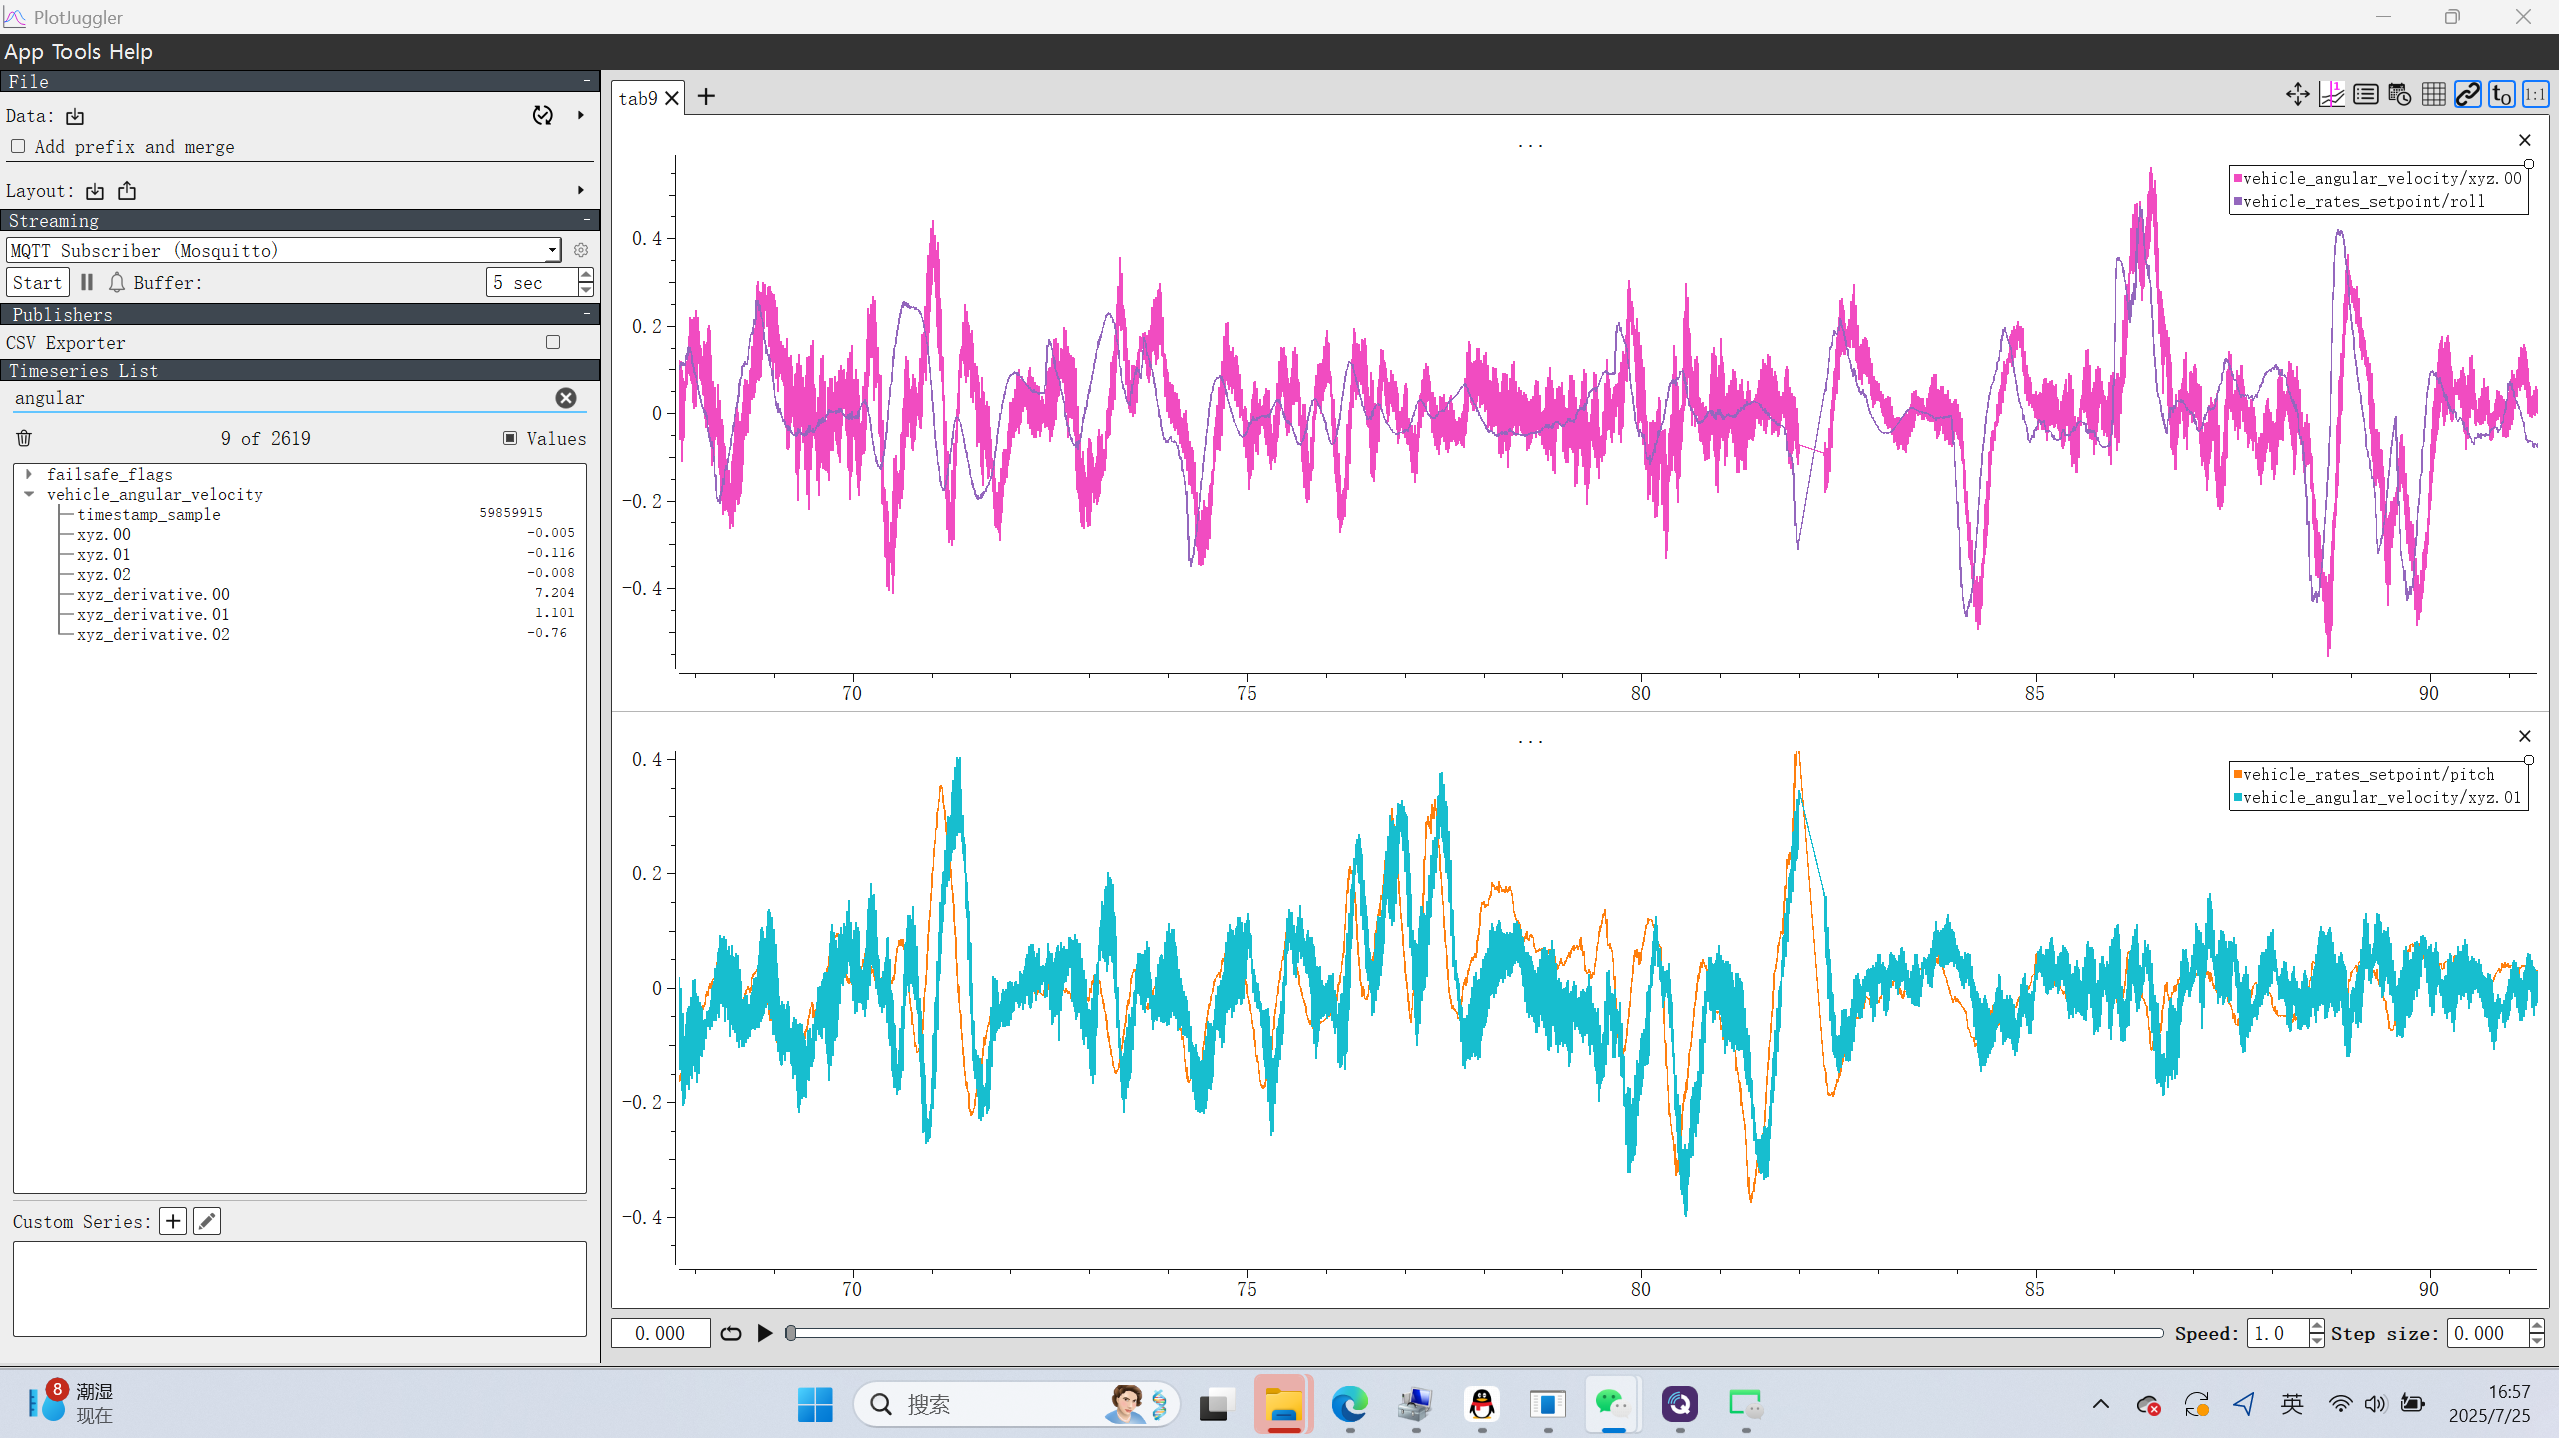Screen dimensions: 2559x1438
Task: Toggle the plot grid icon
Action: (x=2433, y=95)
